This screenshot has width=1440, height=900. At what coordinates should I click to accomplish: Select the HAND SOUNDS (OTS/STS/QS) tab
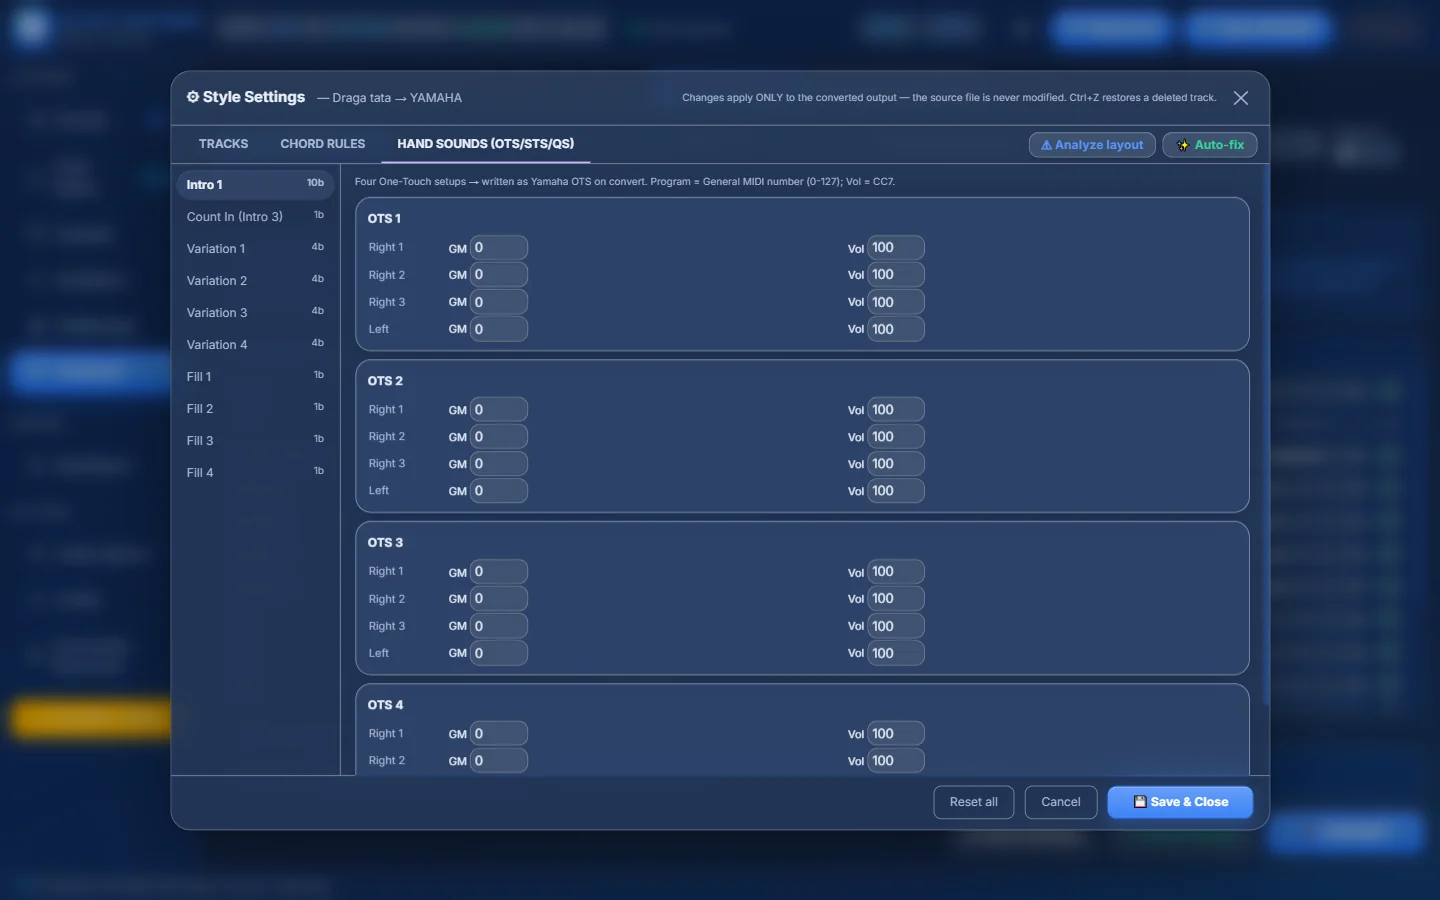click(486, 144)
